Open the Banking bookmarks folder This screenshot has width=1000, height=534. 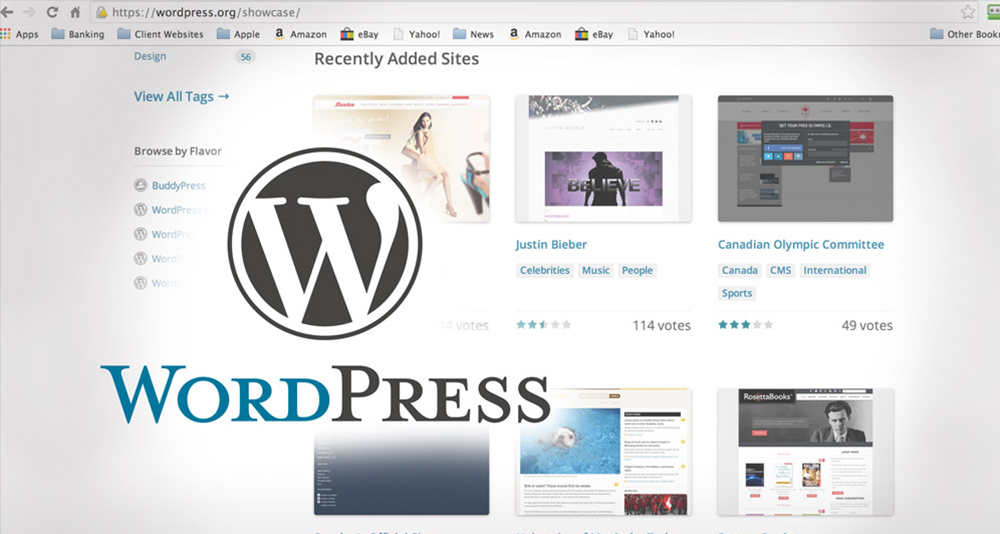78,34
